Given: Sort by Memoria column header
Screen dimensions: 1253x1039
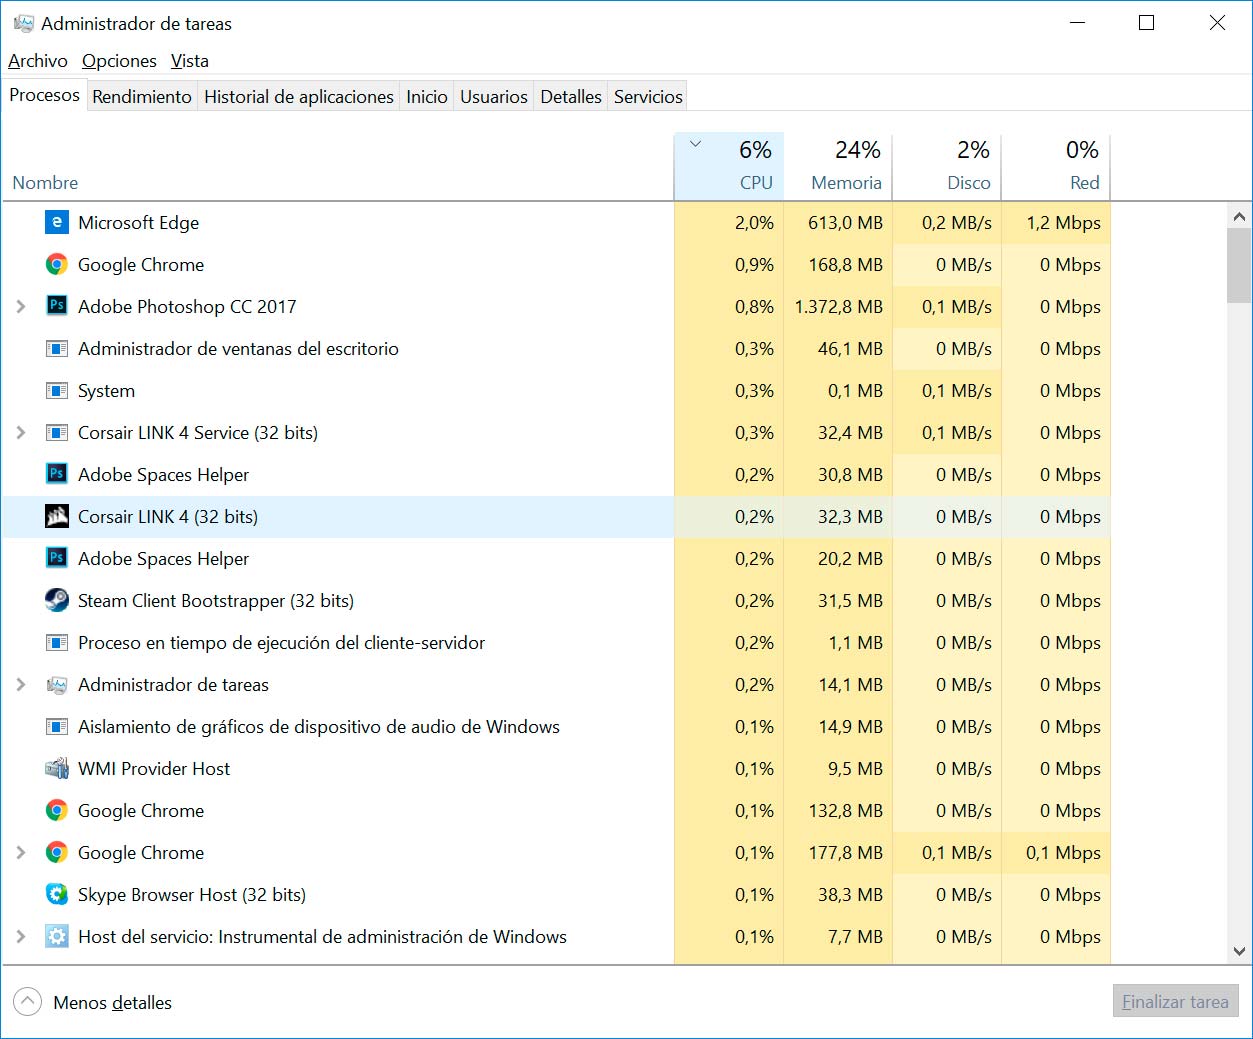Looking at the screenshot, I should pyautogui.click(x=838, y=166).
